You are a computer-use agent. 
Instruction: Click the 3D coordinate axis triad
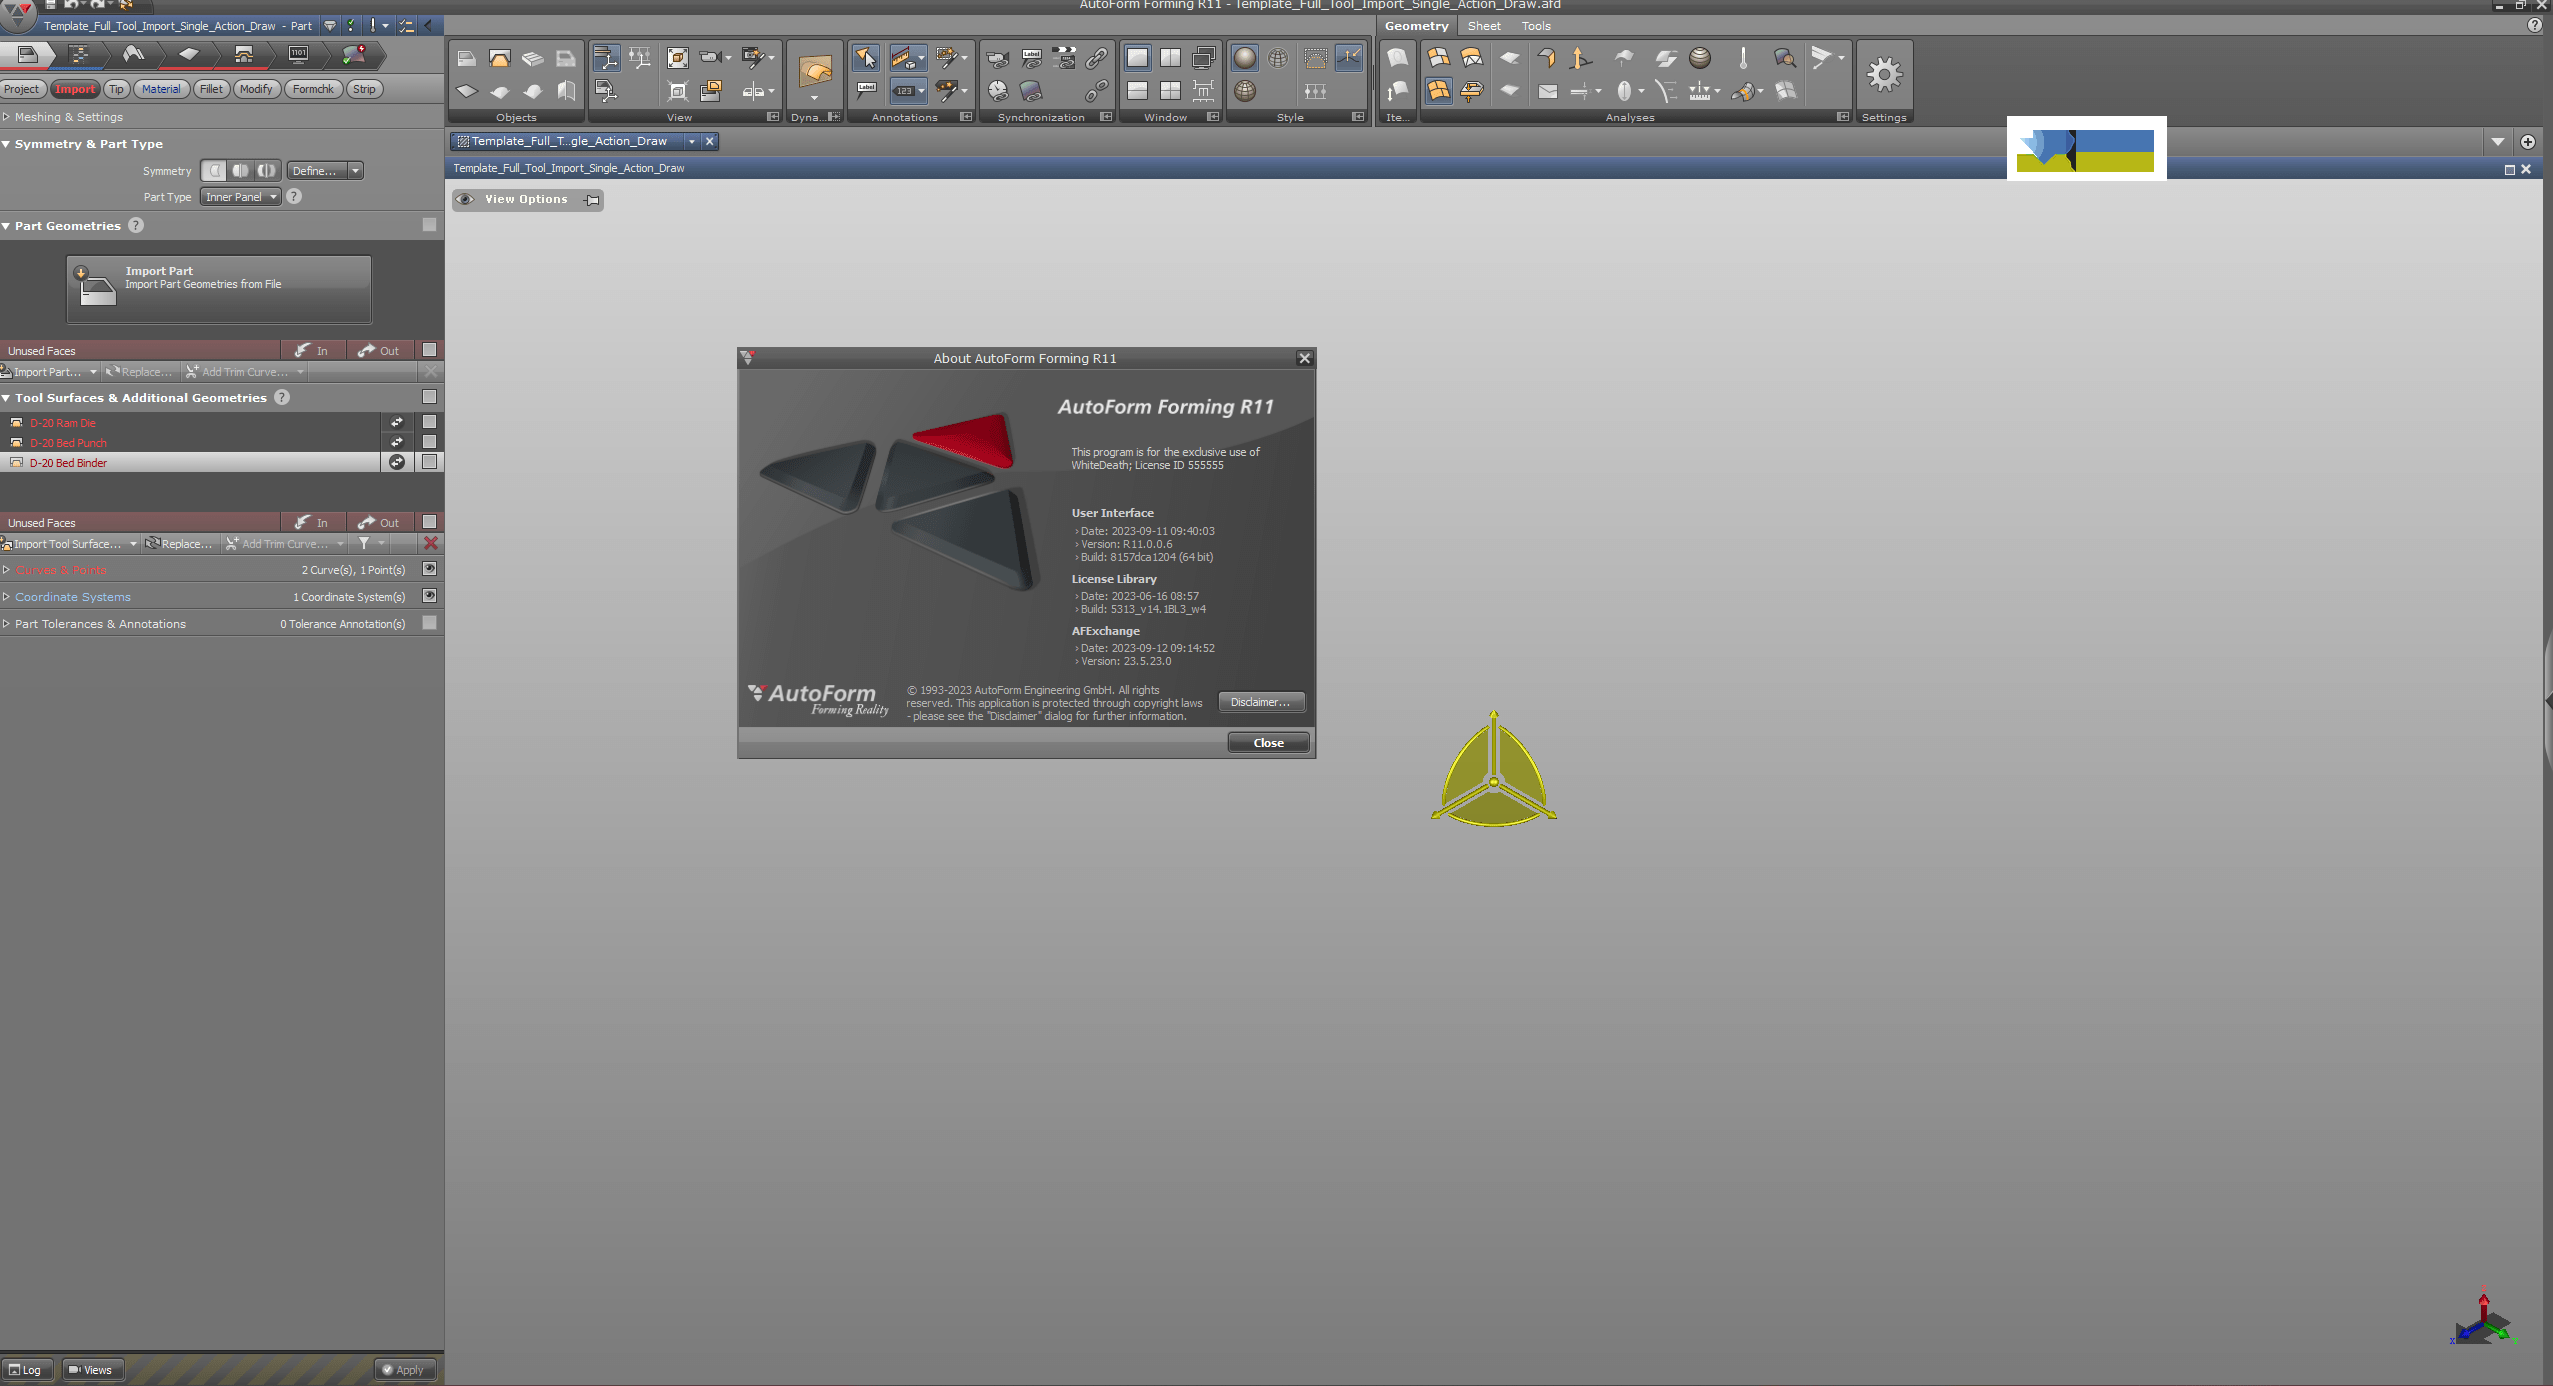pos(2483,1320)
